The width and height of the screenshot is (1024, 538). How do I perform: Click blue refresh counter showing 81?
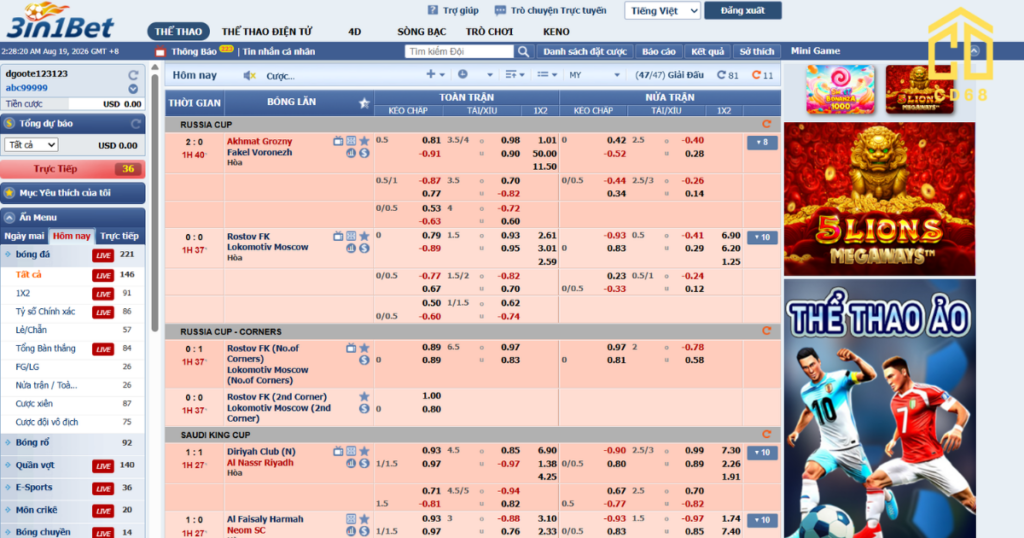coord(728,75)
